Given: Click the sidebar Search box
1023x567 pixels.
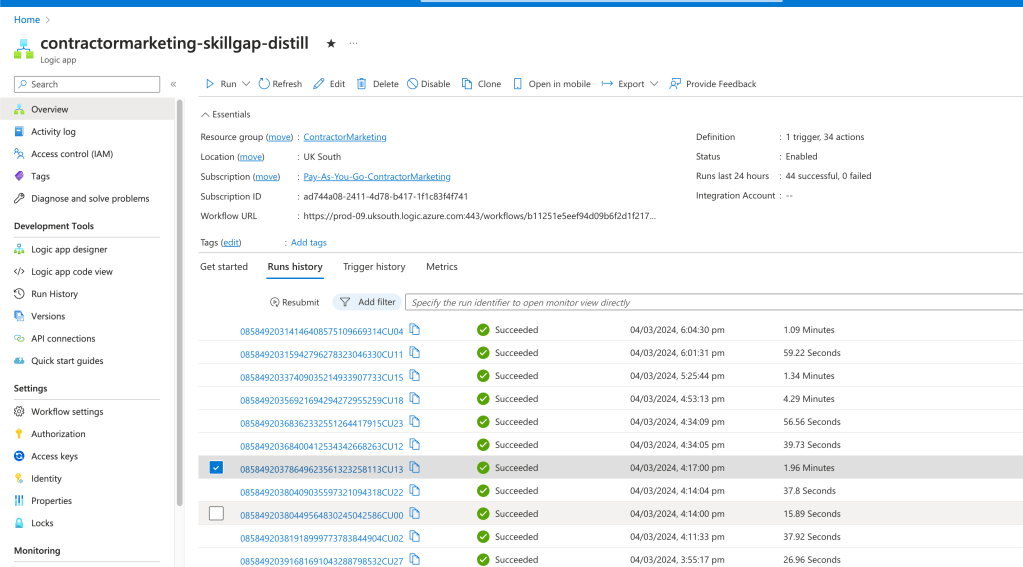Looking at the screenshot, I should (x=87, y=84).
